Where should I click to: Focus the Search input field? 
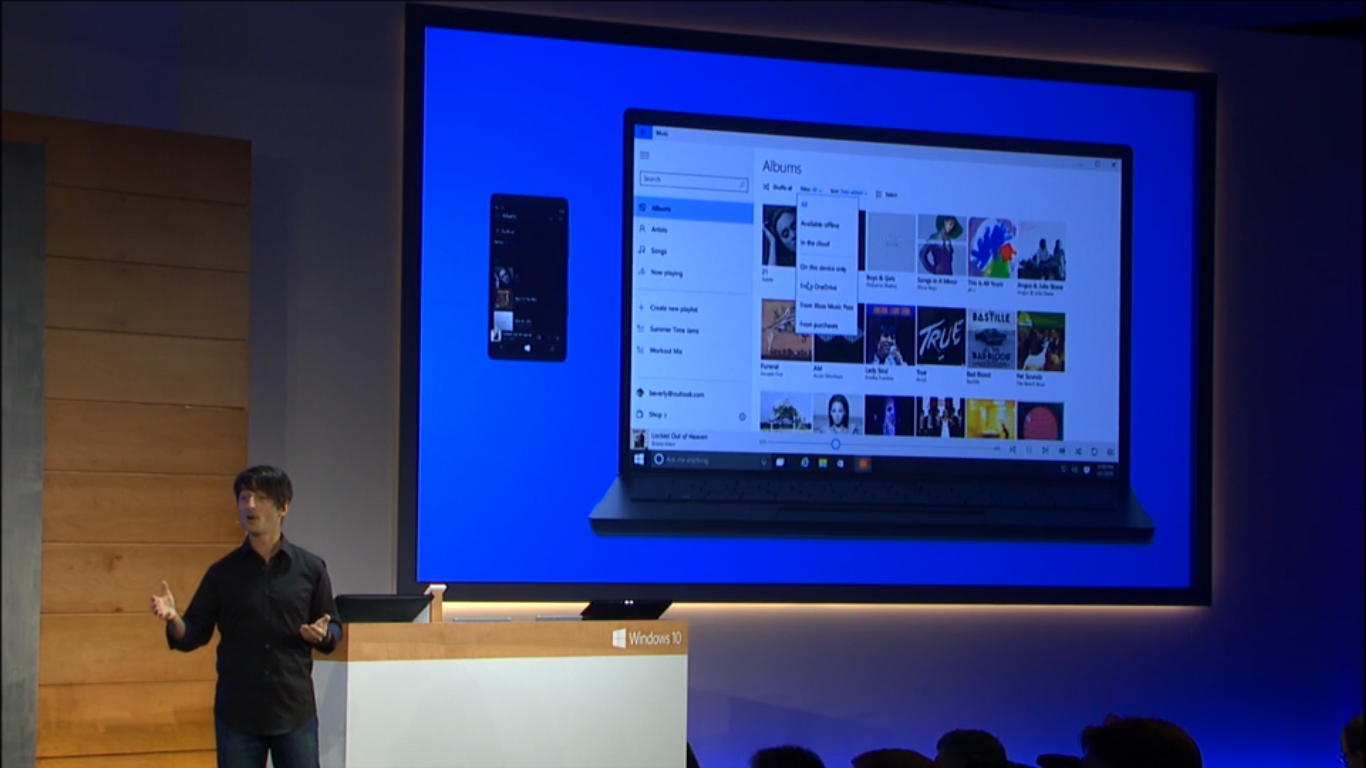pyautogui.click(x=694, y=181)
